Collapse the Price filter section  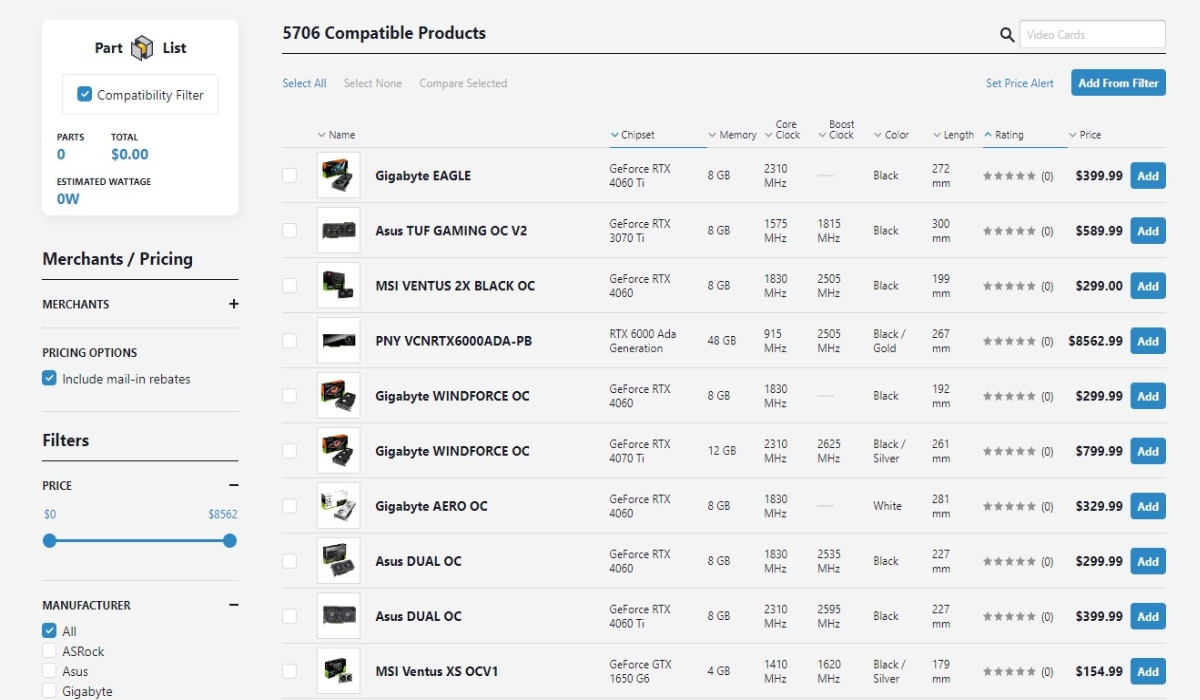(x=233, y=485)
